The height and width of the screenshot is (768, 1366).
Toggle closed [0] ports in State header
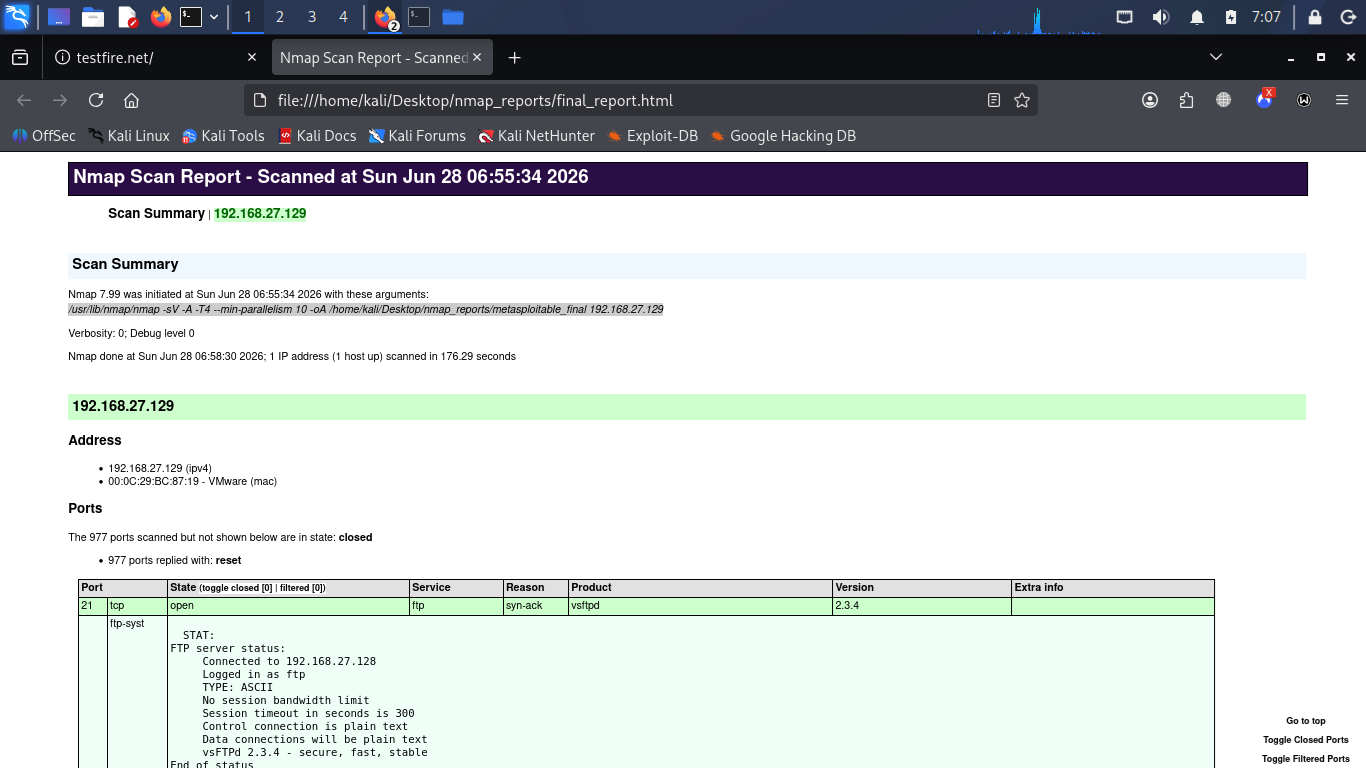tap(236, 588)
